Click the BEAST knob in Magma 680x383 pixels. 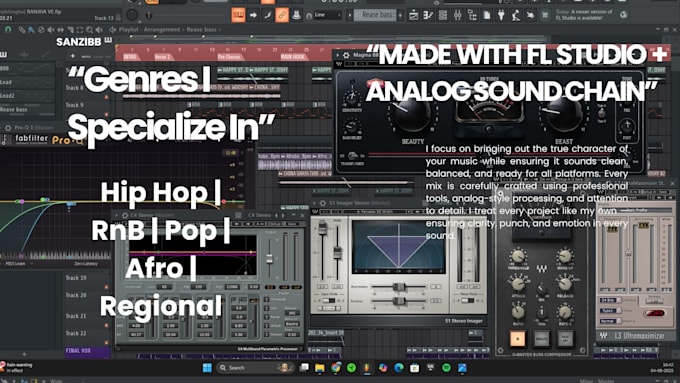(x=563, y=114)
